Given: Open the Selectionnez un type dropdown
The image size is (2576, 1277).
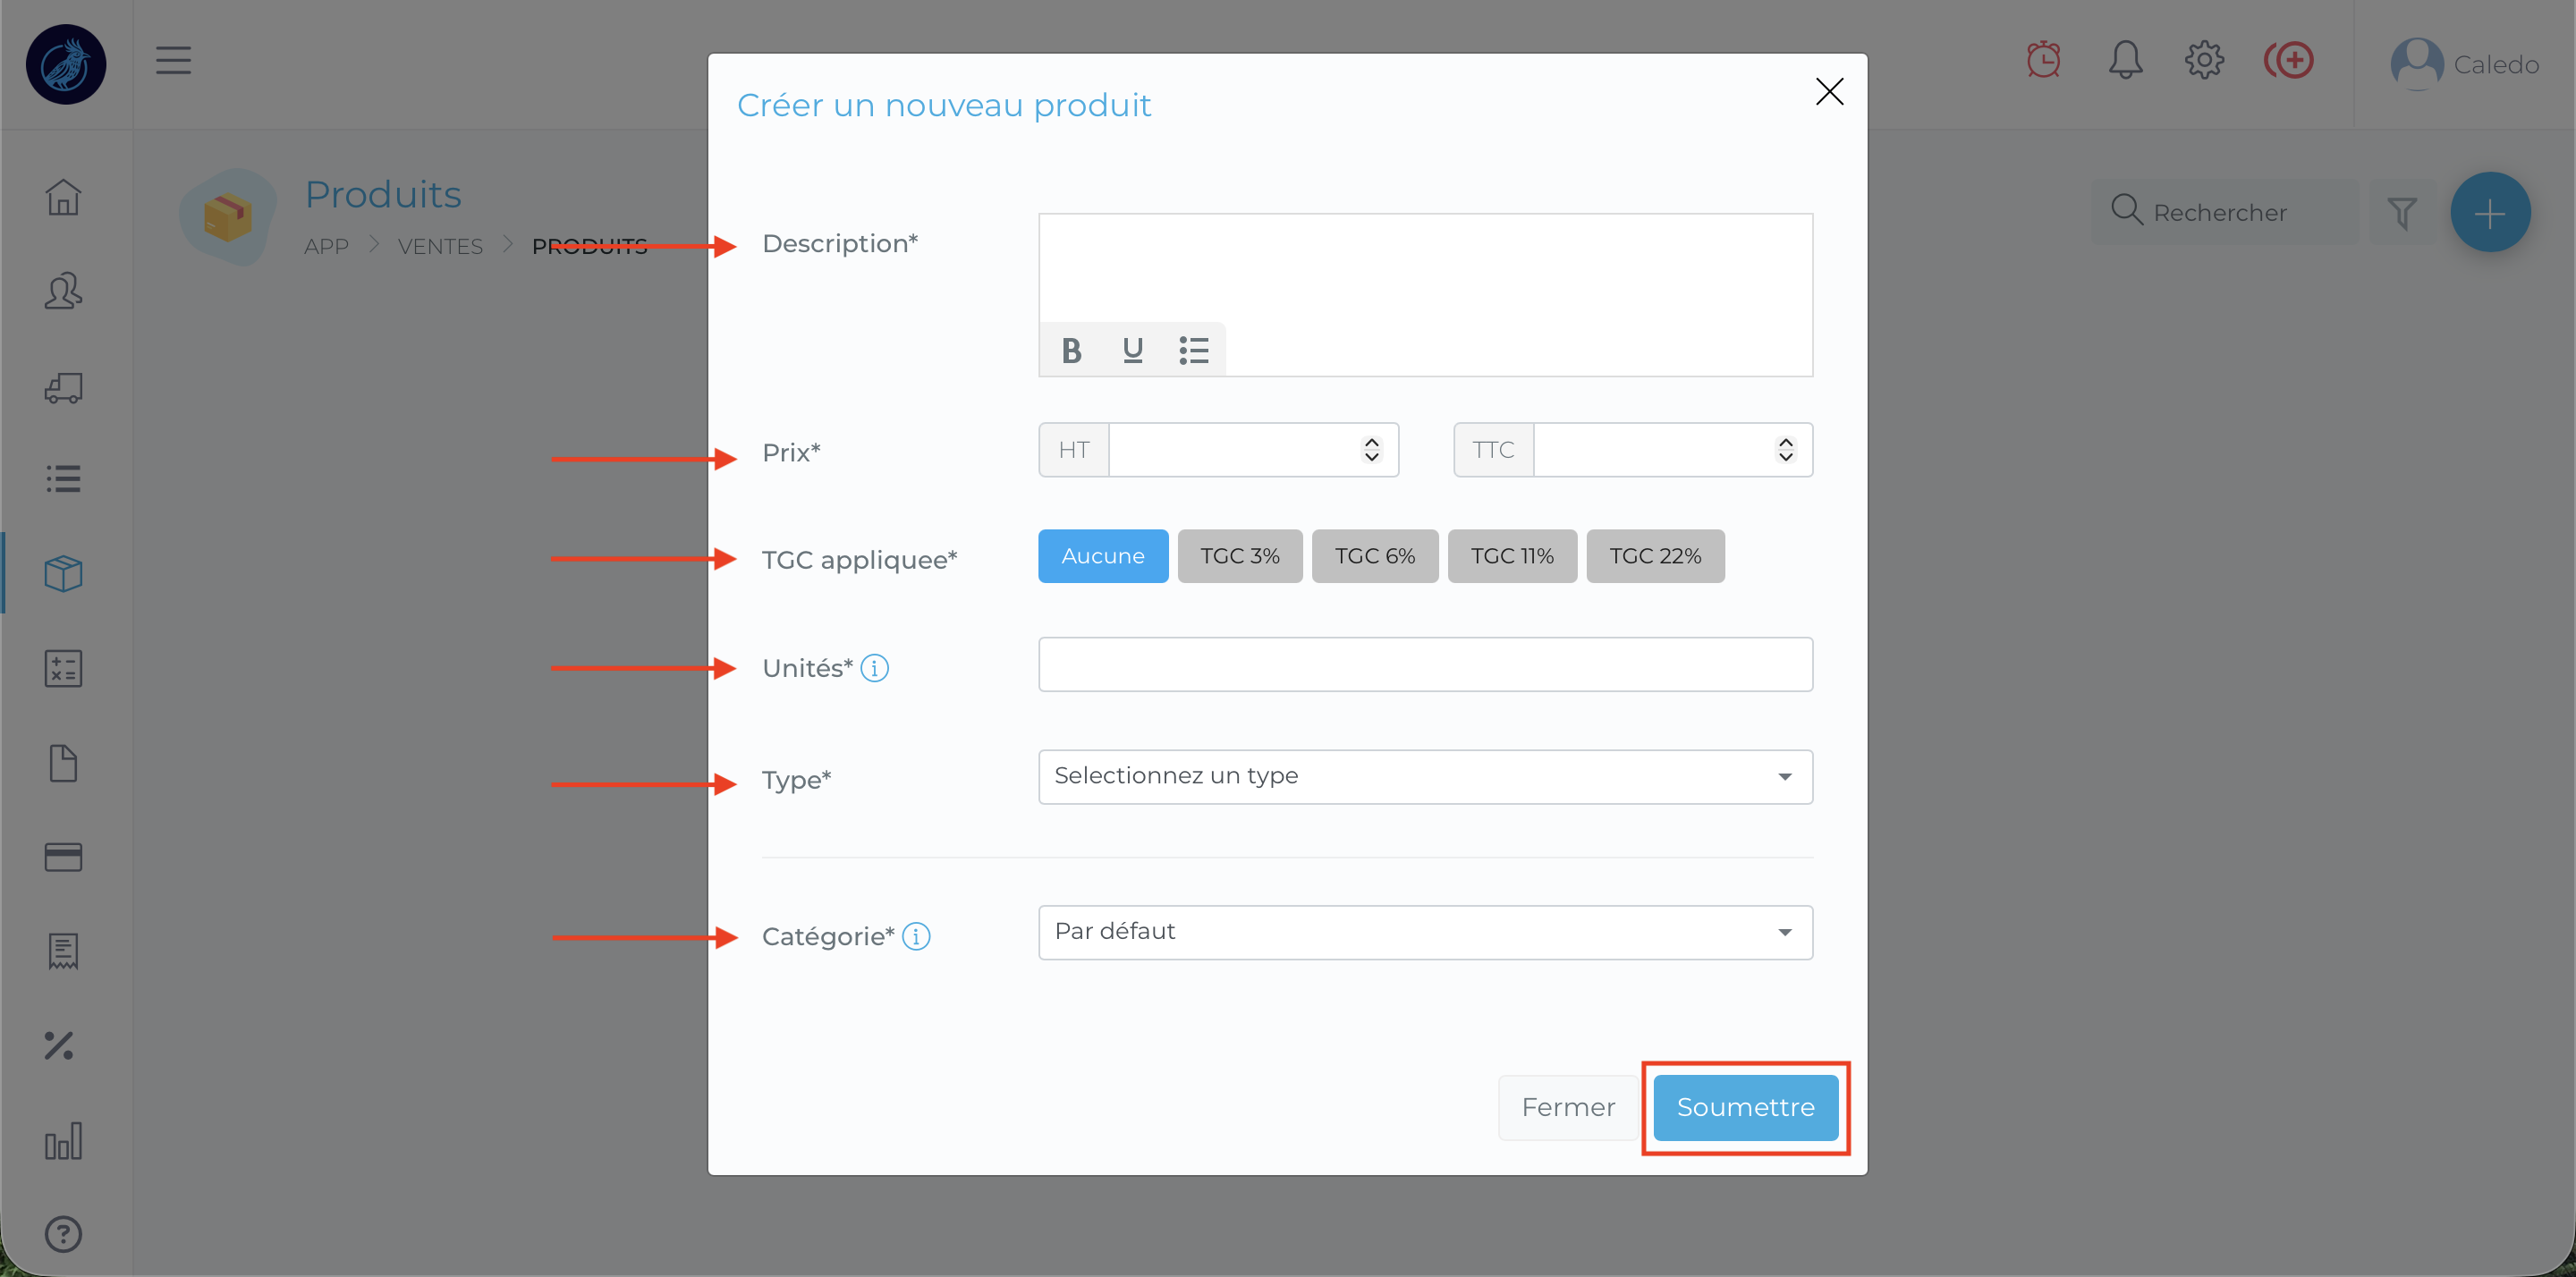Looking at the screenshot, I should tap(1424, 777).
